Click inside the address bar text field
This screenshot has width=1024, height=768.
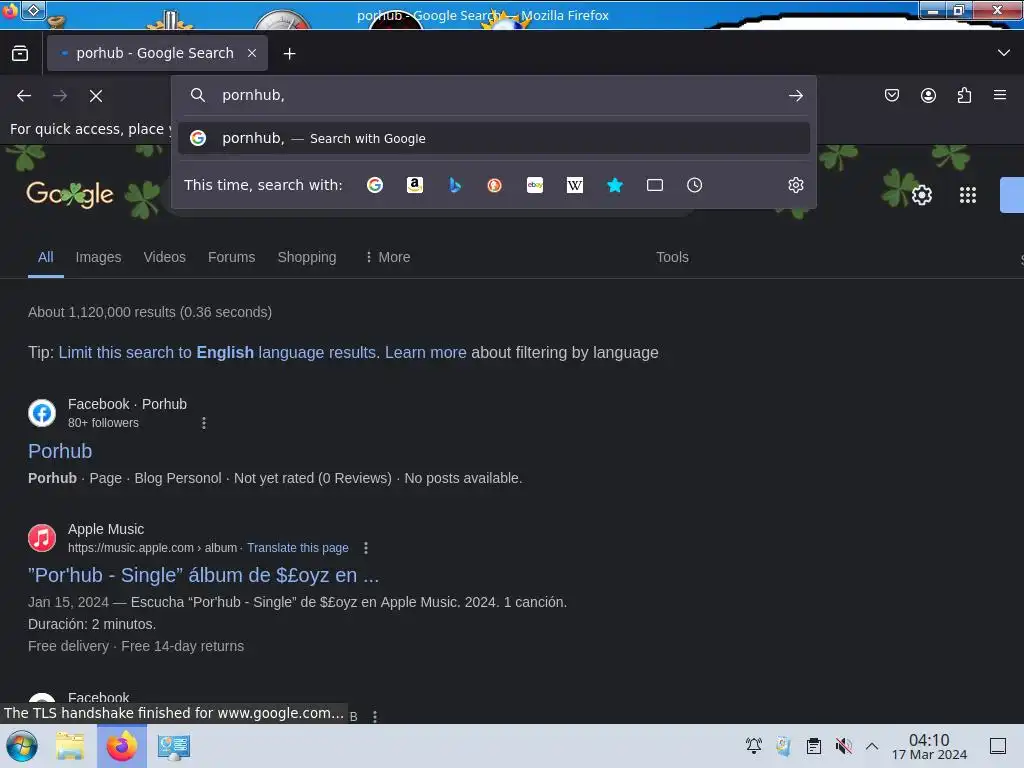click(x=496, y=95)
